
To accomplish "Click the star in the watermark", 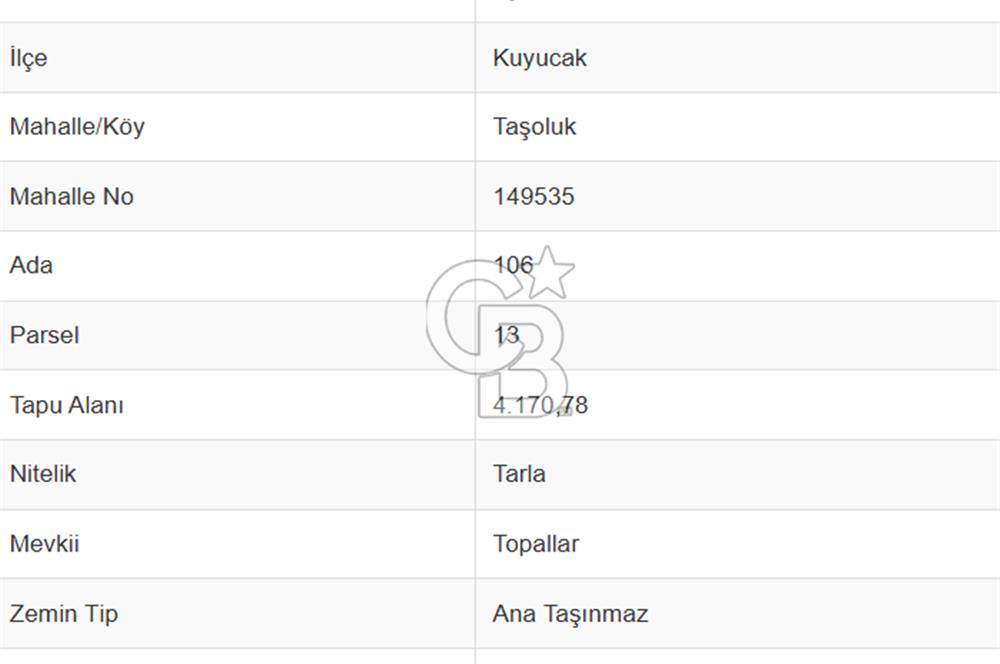I will tap(548, 273).
